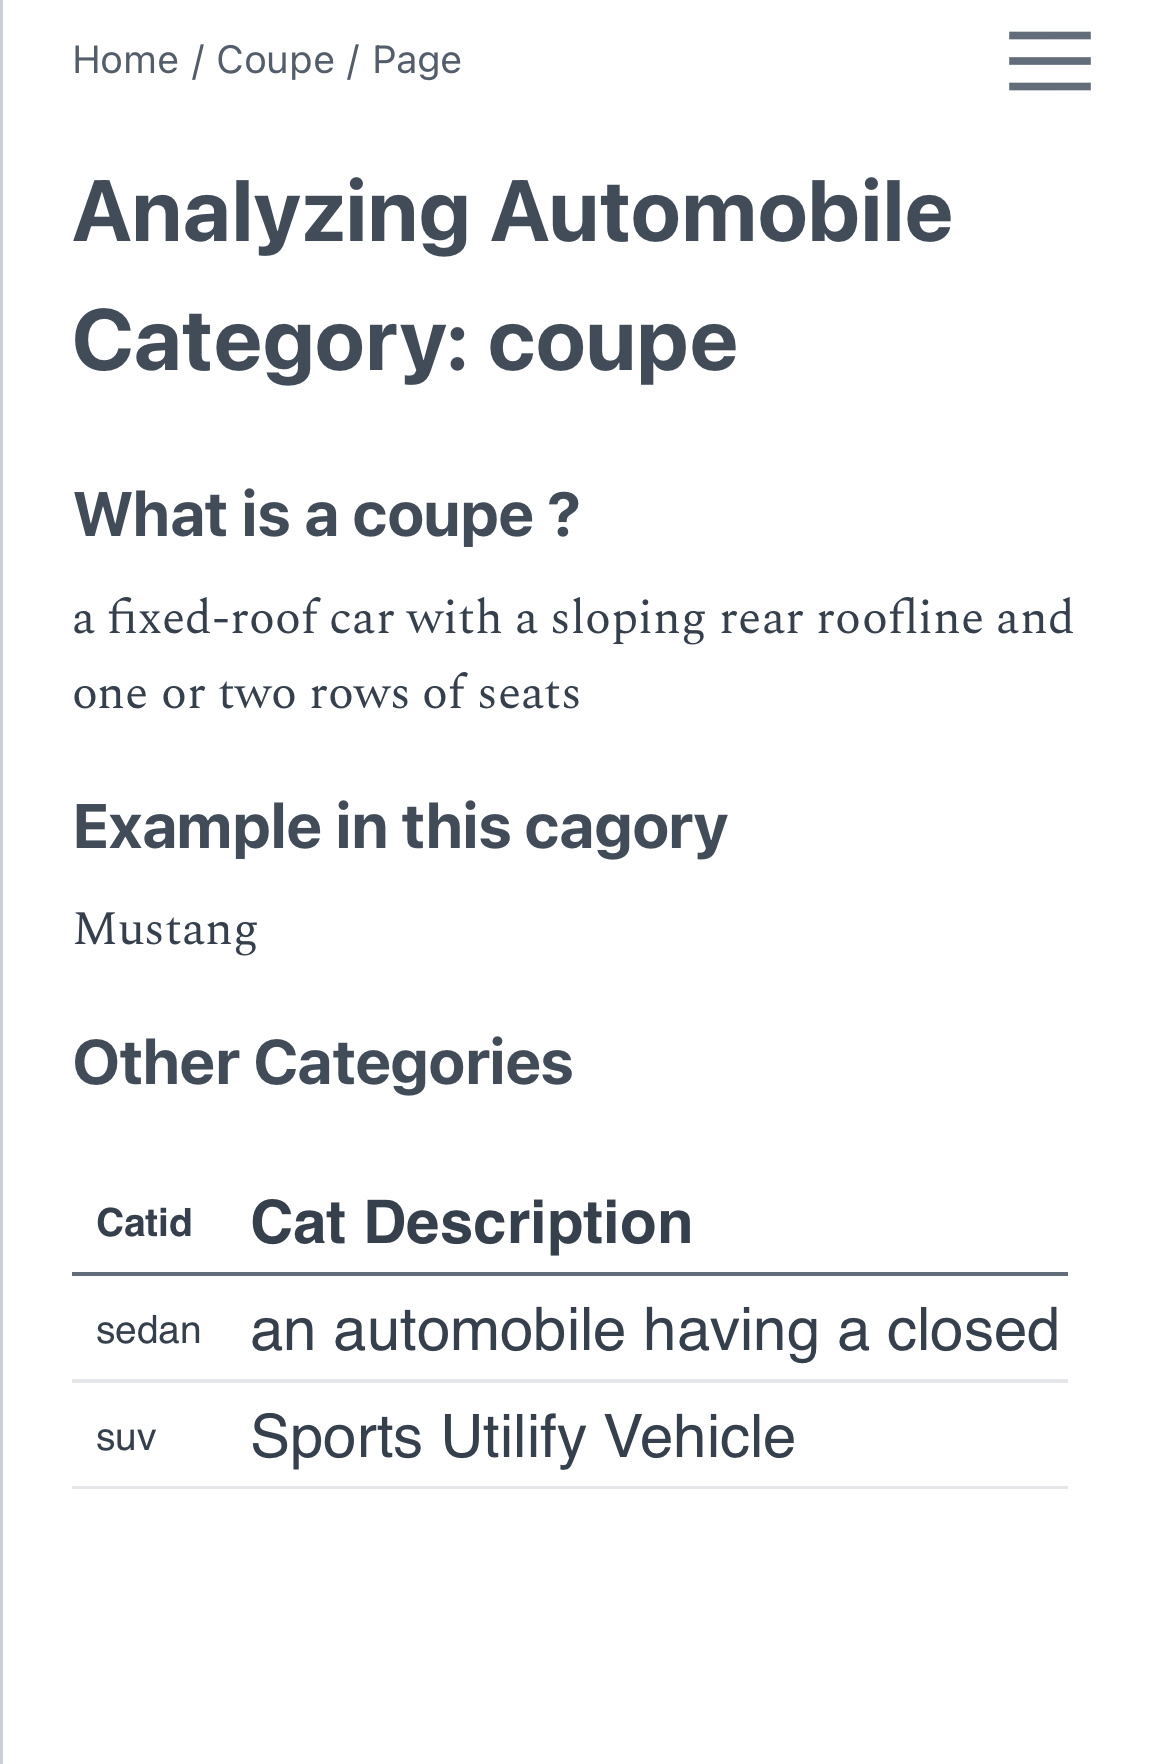Click the Home breadcrumb link
This screenshot has width=1170, height=1764.
pyautogui.click(x=124, y=60)
